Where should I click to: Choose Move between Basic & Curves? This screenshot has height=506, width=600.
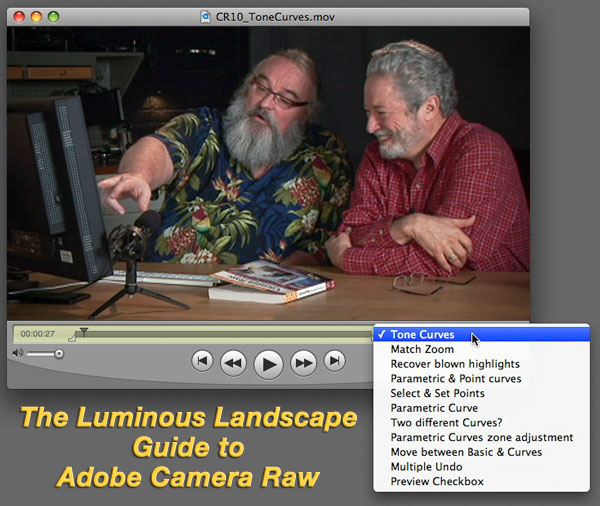[x=481, y=452]
